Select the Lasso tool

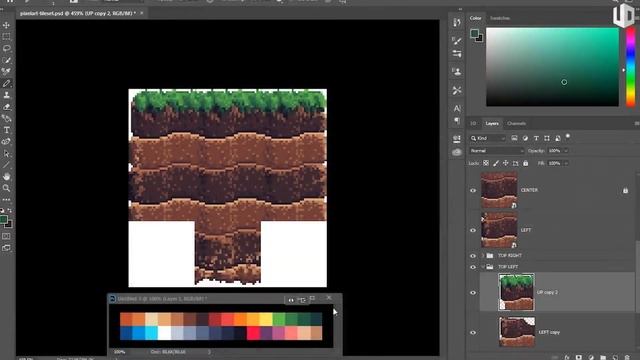point(7,49)
